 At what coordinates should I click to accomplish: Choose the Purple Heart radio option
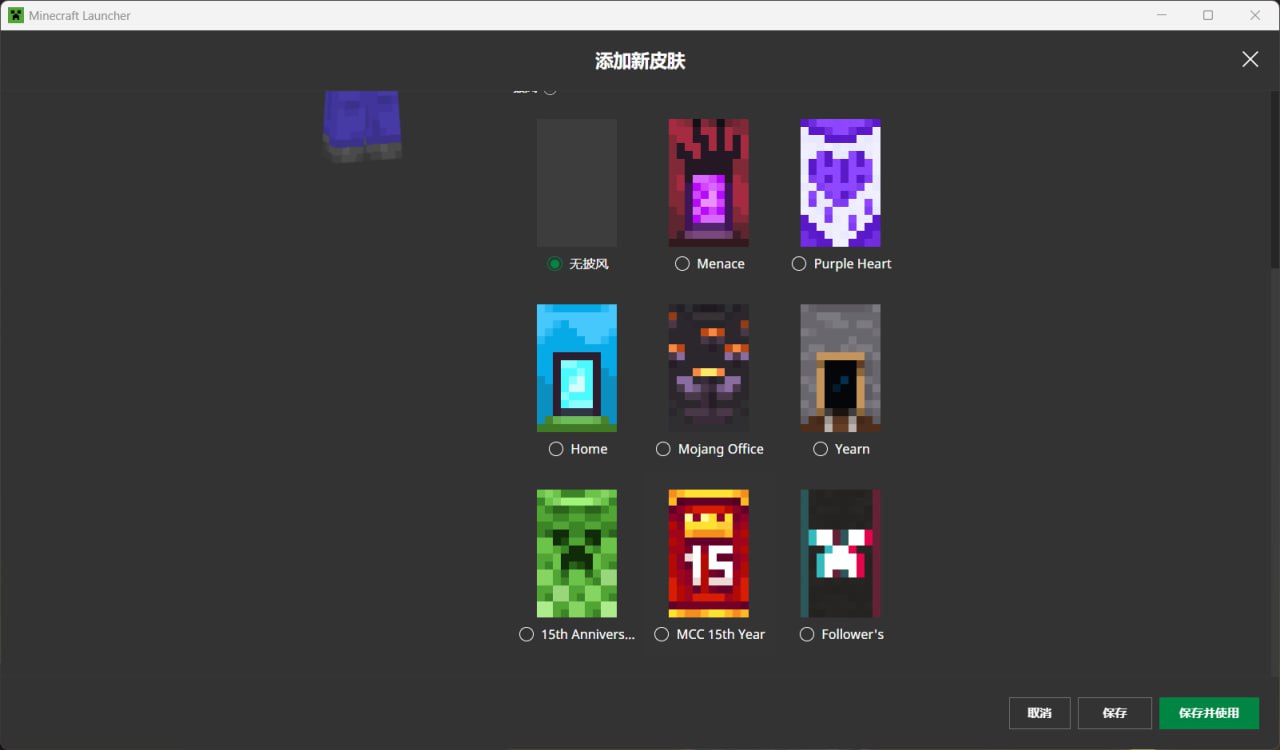click(799, 264)
